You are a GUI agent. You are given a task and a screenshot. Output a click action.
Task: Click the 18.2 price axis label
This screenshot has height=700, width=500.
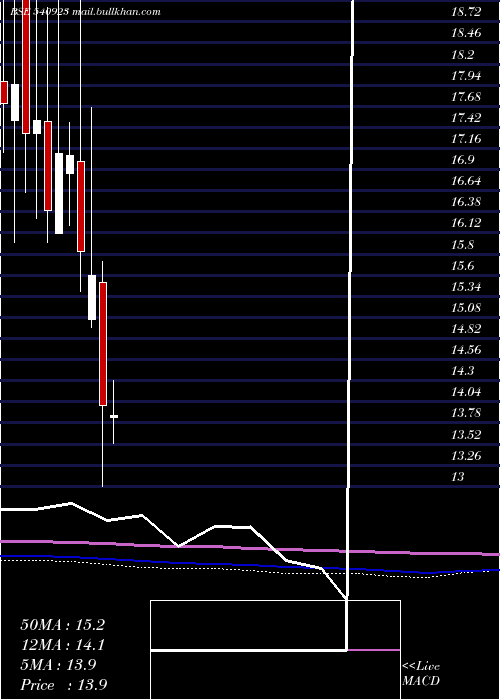pyautogui.click(x=462, y=54)
